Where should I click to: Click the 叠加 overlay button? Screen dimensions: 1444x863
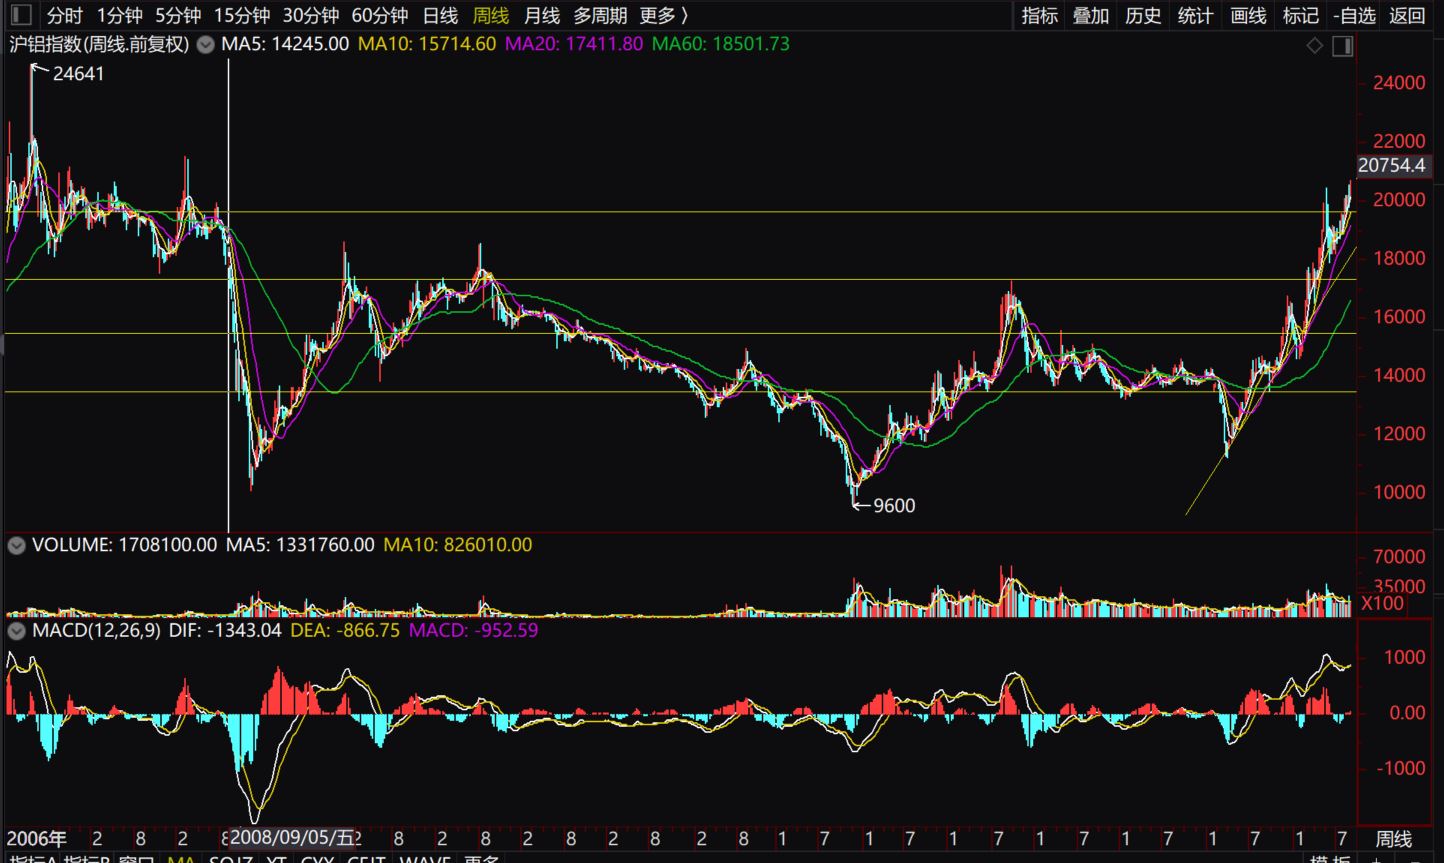coord(1091,15)
